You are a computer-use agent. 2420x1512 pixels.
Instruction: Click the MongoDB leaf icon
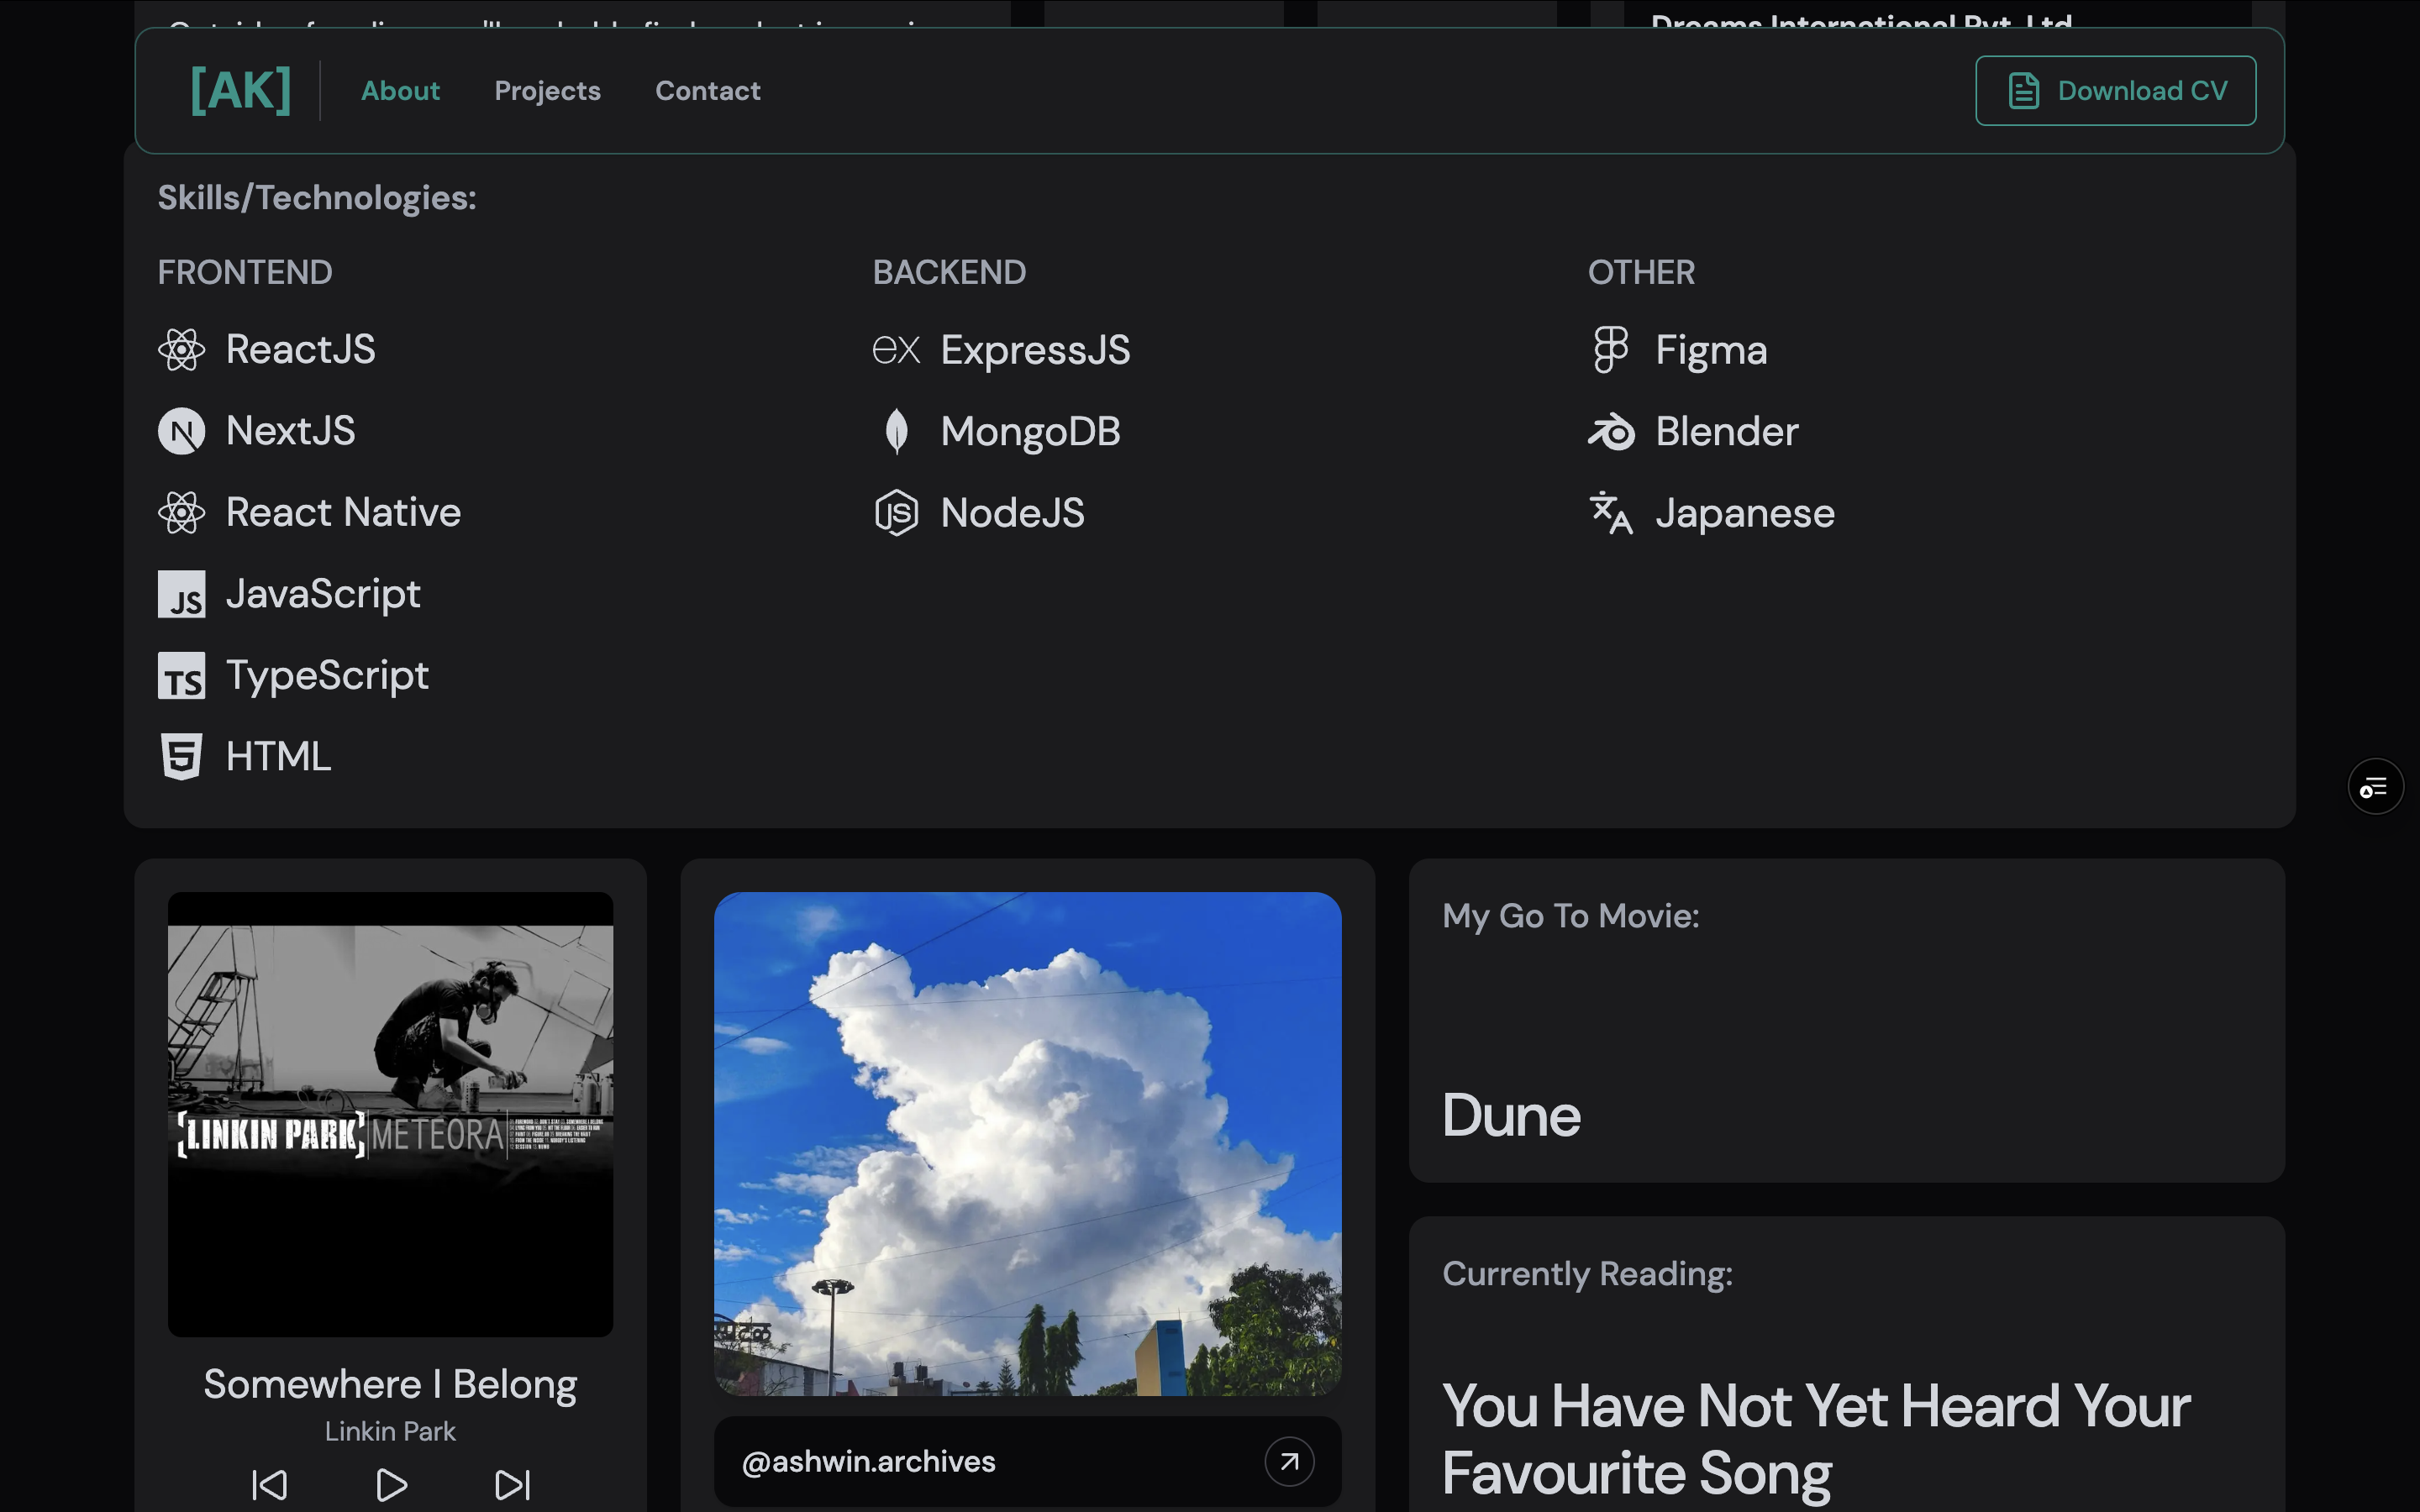click(x=896, y=431)
